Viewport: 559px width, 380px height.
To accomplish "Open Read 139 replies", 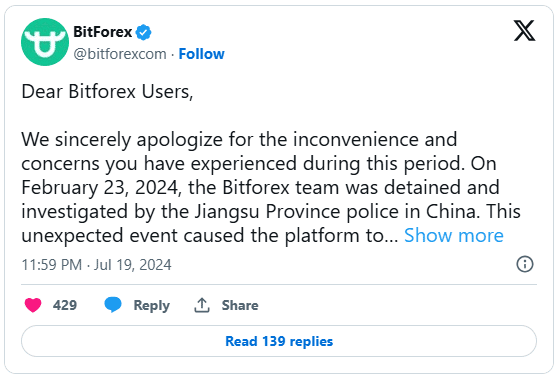I will (x=279, y=341).
